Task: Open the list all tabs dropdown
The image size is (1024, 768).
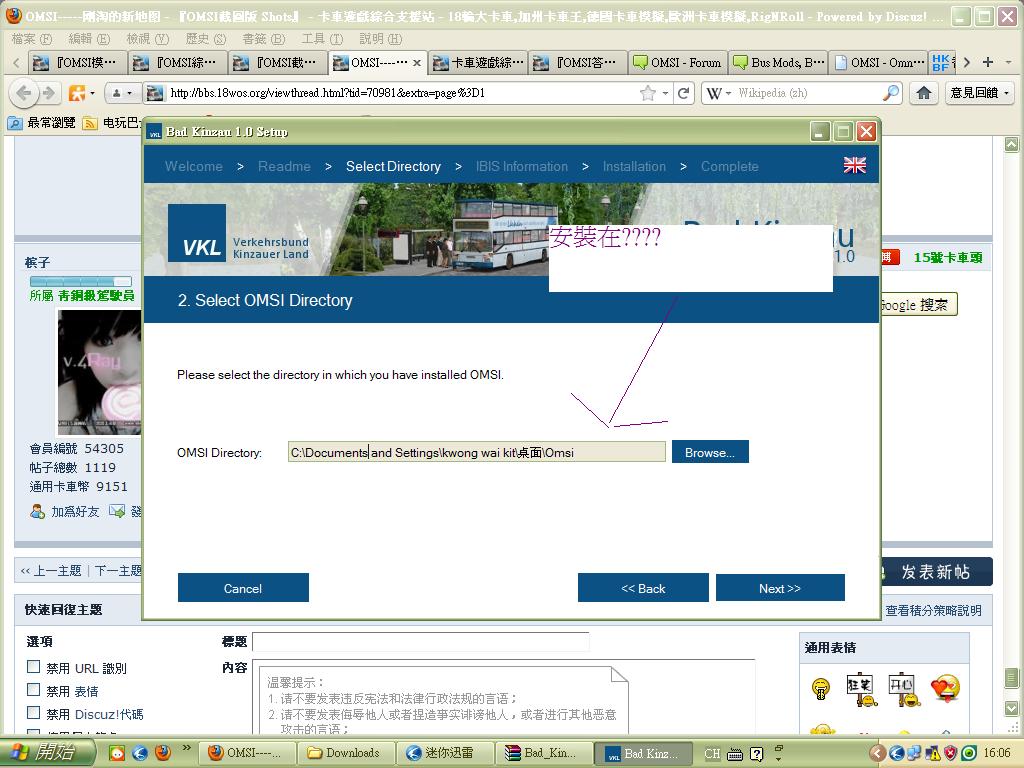Action: (1010, 63)
